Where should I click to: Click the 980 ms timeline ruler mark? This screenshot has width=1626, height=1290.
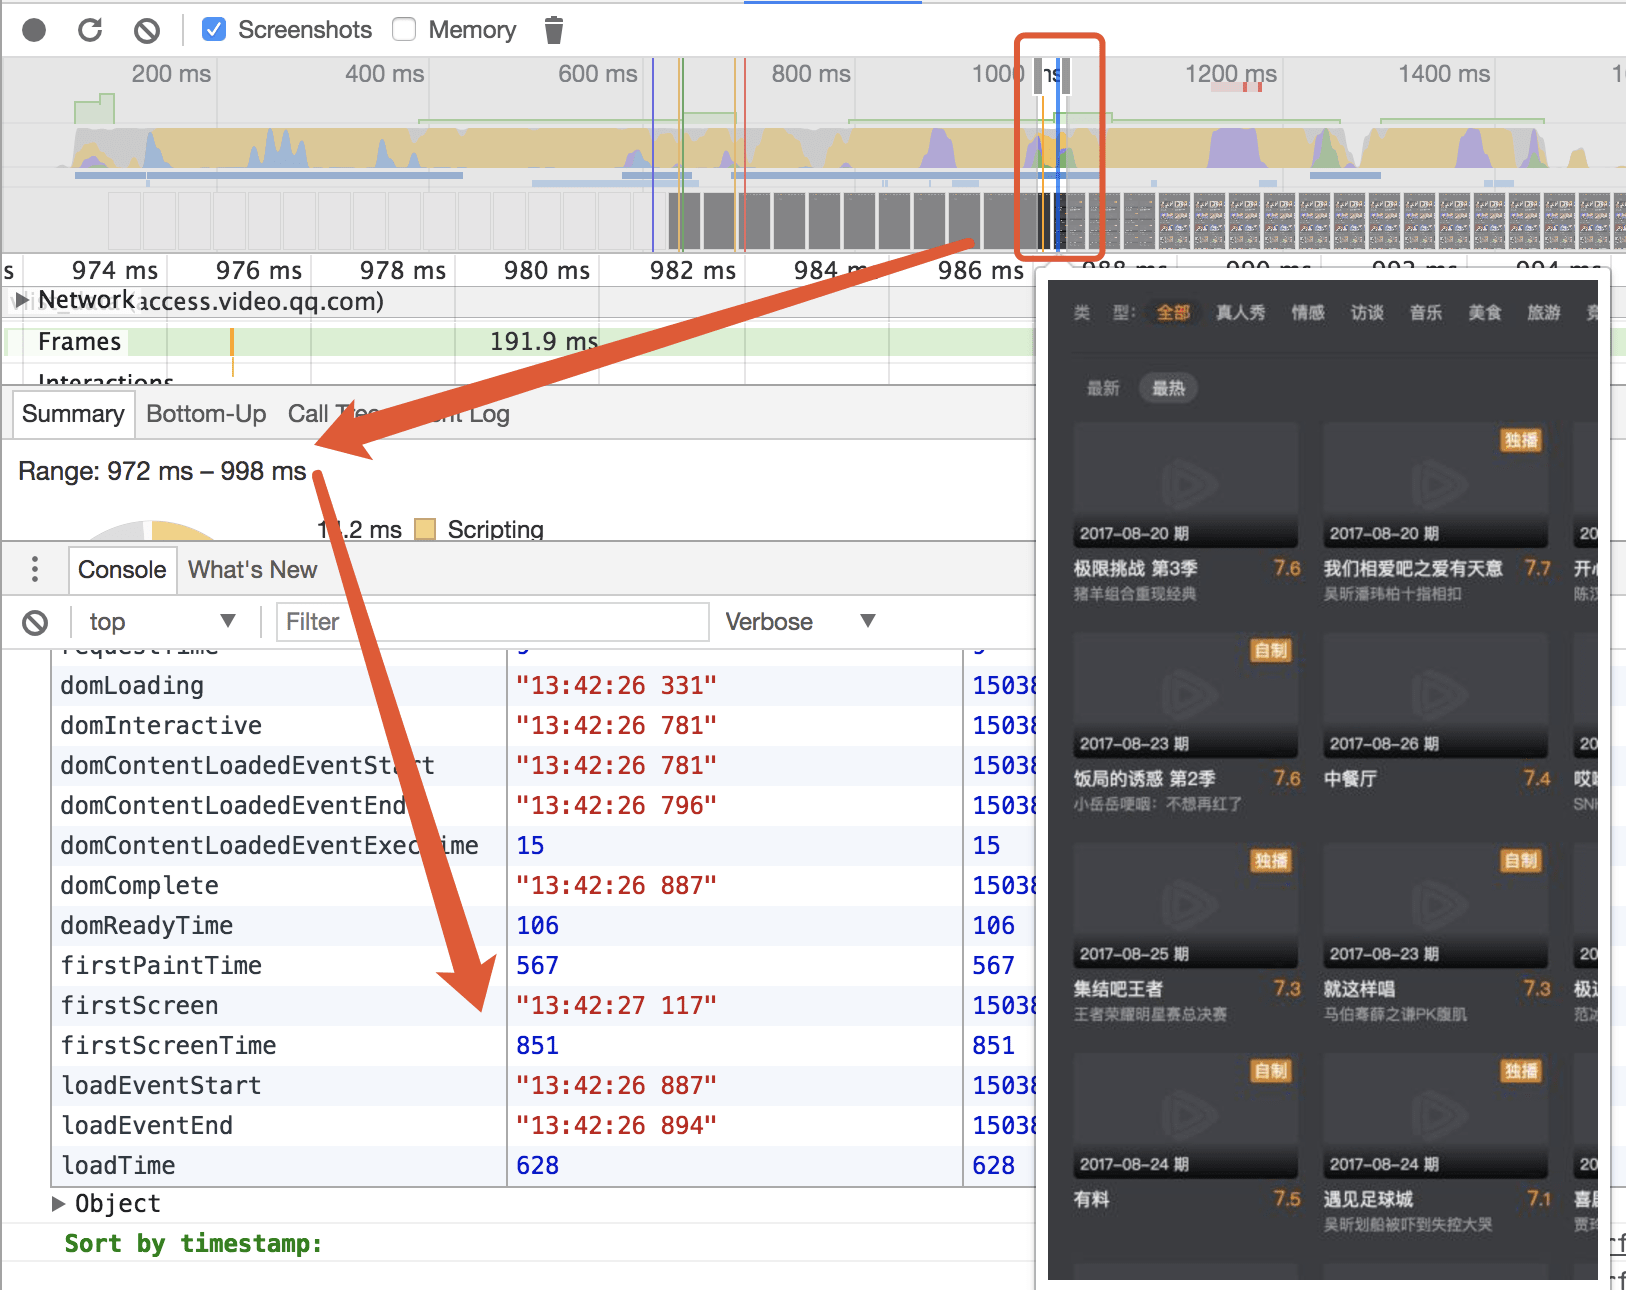click(546, 270)
